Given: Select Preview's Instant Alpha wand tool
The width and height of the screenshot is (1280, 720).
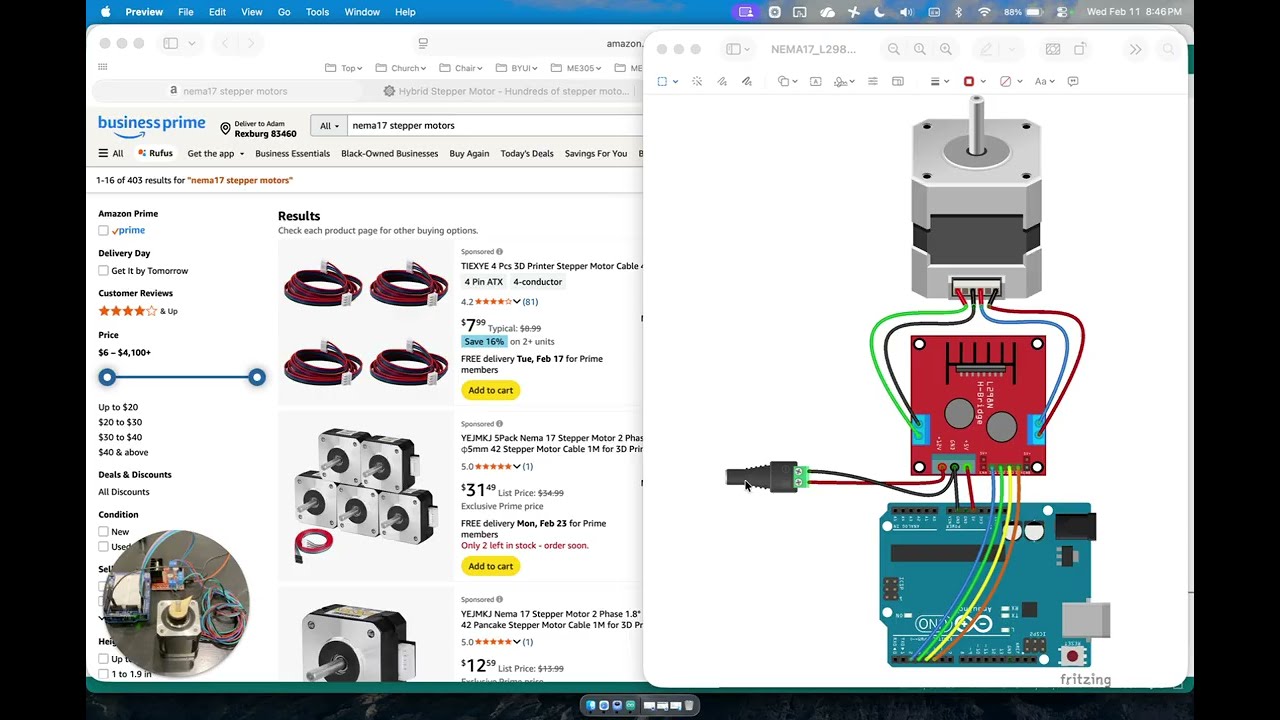Looking at the screenshot, I should 697,81.
